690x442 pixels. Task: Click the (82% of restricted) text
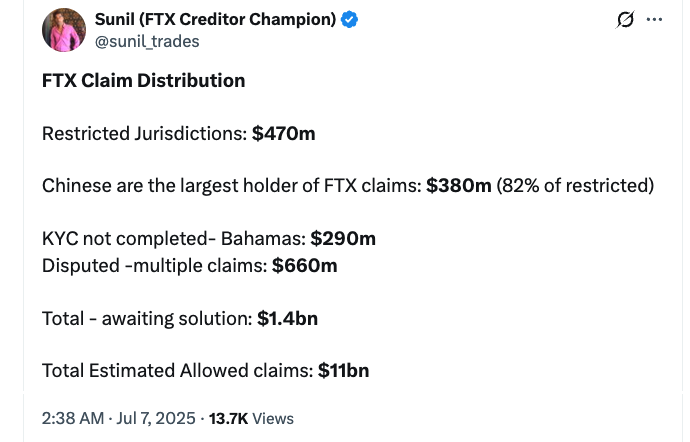click(575, 185)
